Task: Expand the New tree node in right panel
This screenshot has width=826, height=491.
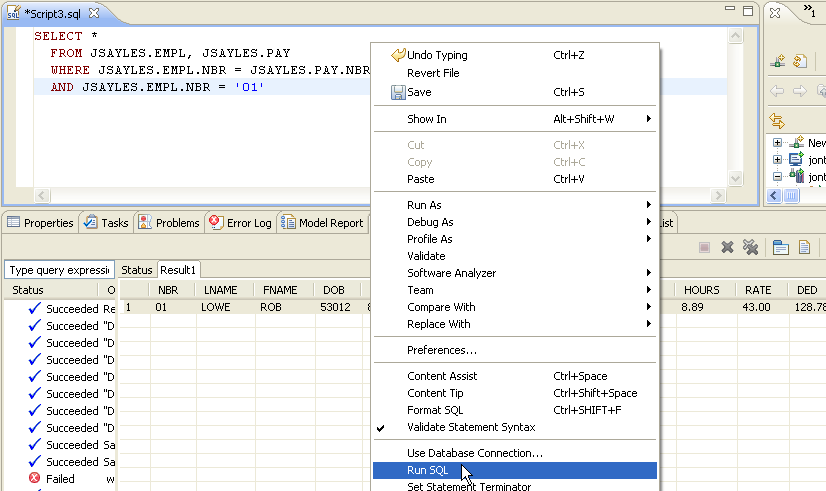Action: (x=777, y=143)
